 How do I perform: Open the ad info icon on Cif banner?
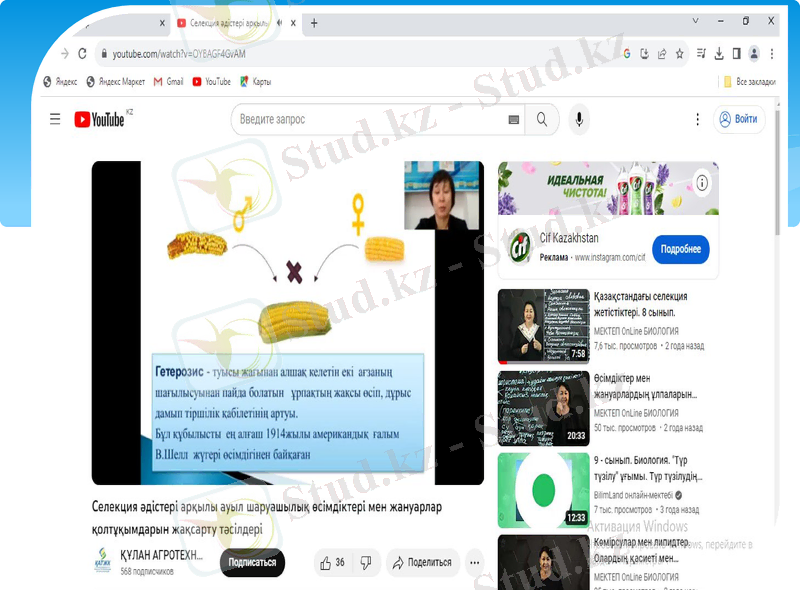coord(703,183)
